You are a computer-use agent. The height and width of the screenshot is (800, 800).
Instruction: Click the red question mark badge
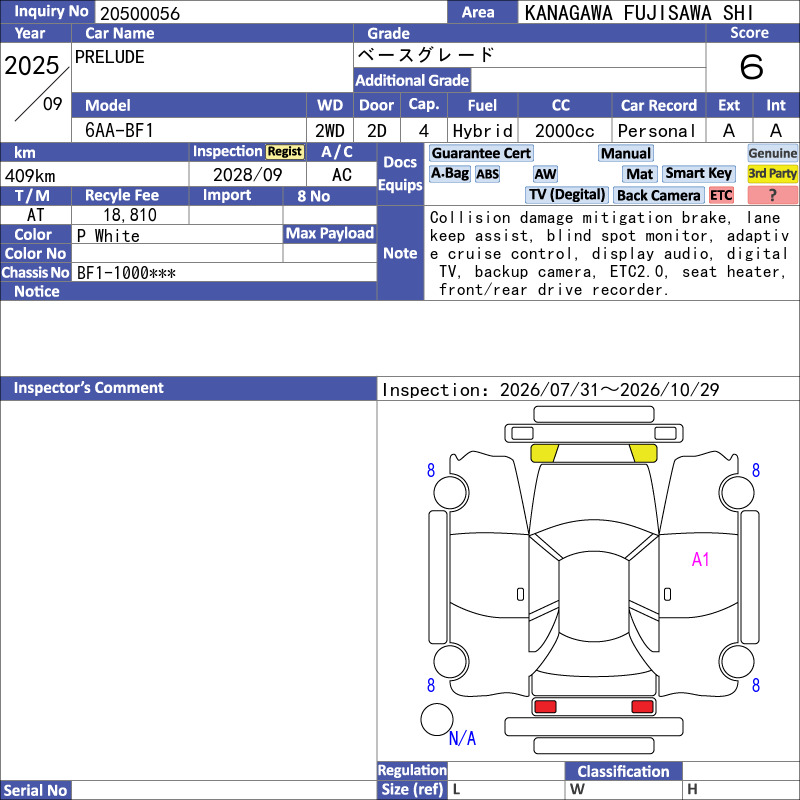coord(772,195)
